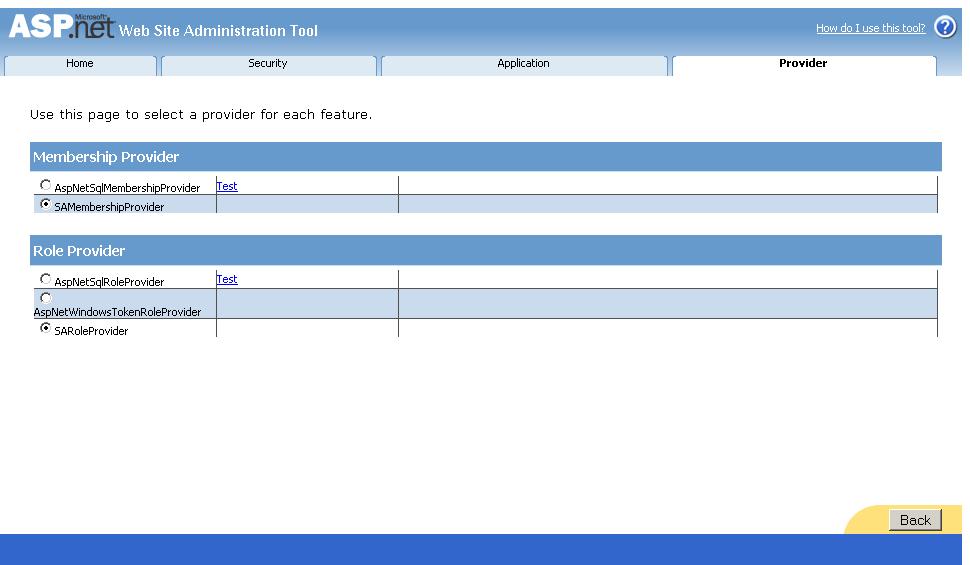Click the AspNetWindowsTokenRoleProvider label text
The width and height of the screenshot is (970, 565).
[x=118, y=313]
